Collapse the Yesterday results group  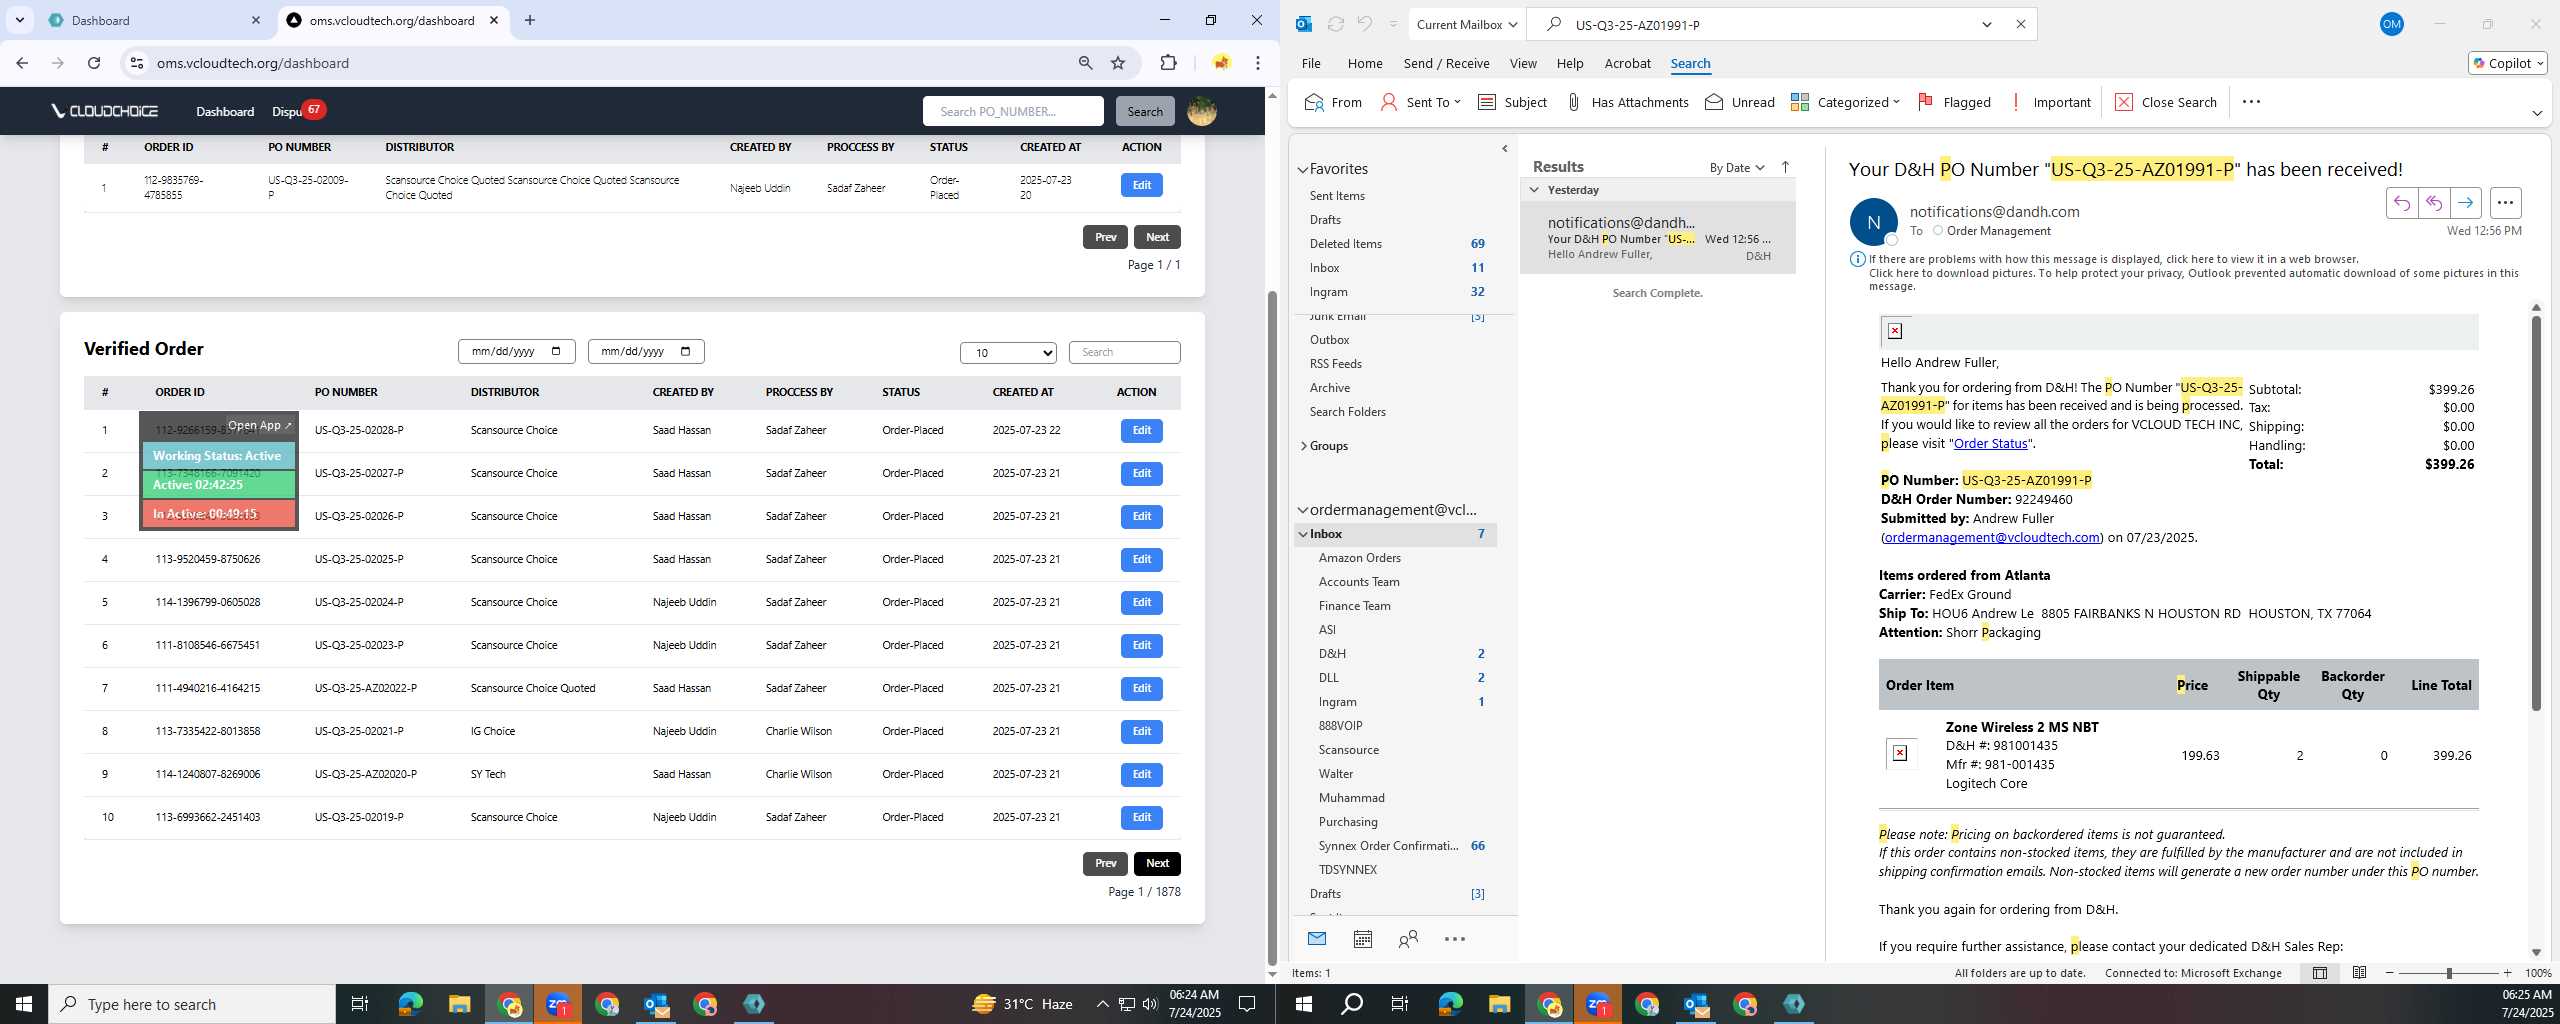point(1534,190)
